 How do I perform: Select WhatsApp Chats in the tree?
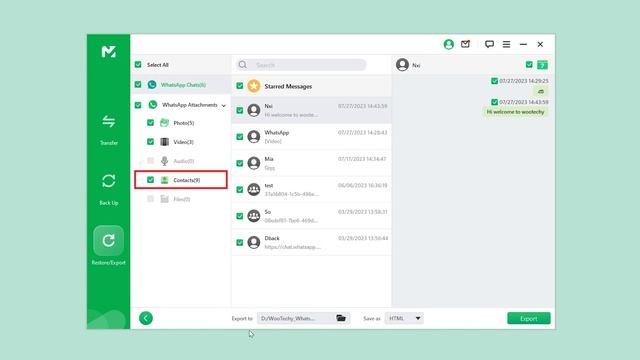[181, 84]
